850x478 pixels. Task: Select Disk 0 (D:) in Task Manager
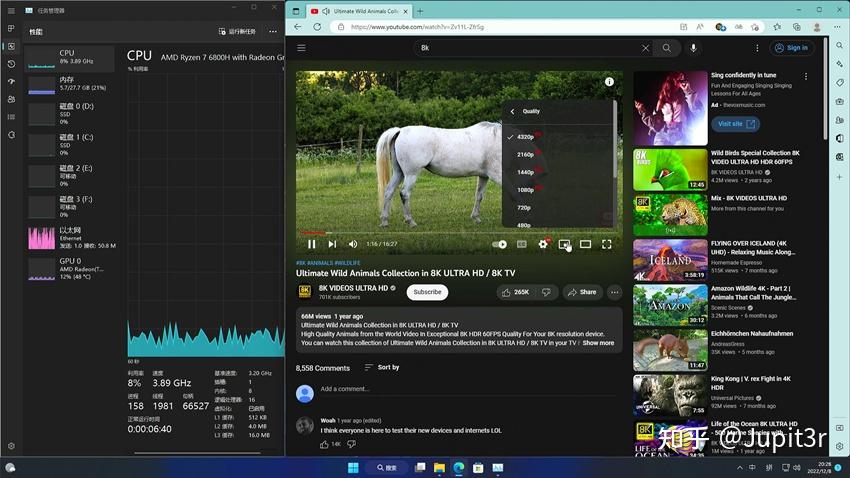tap(69, 114)
